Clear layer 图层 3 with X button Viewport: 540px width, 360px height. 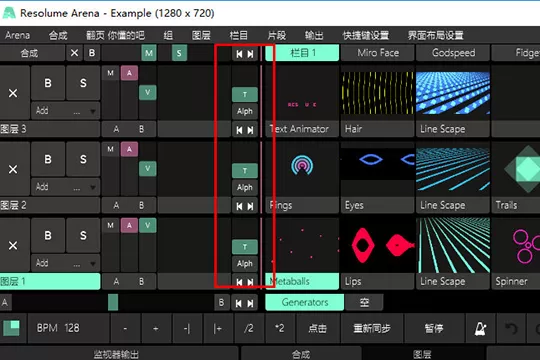point(13,93)
